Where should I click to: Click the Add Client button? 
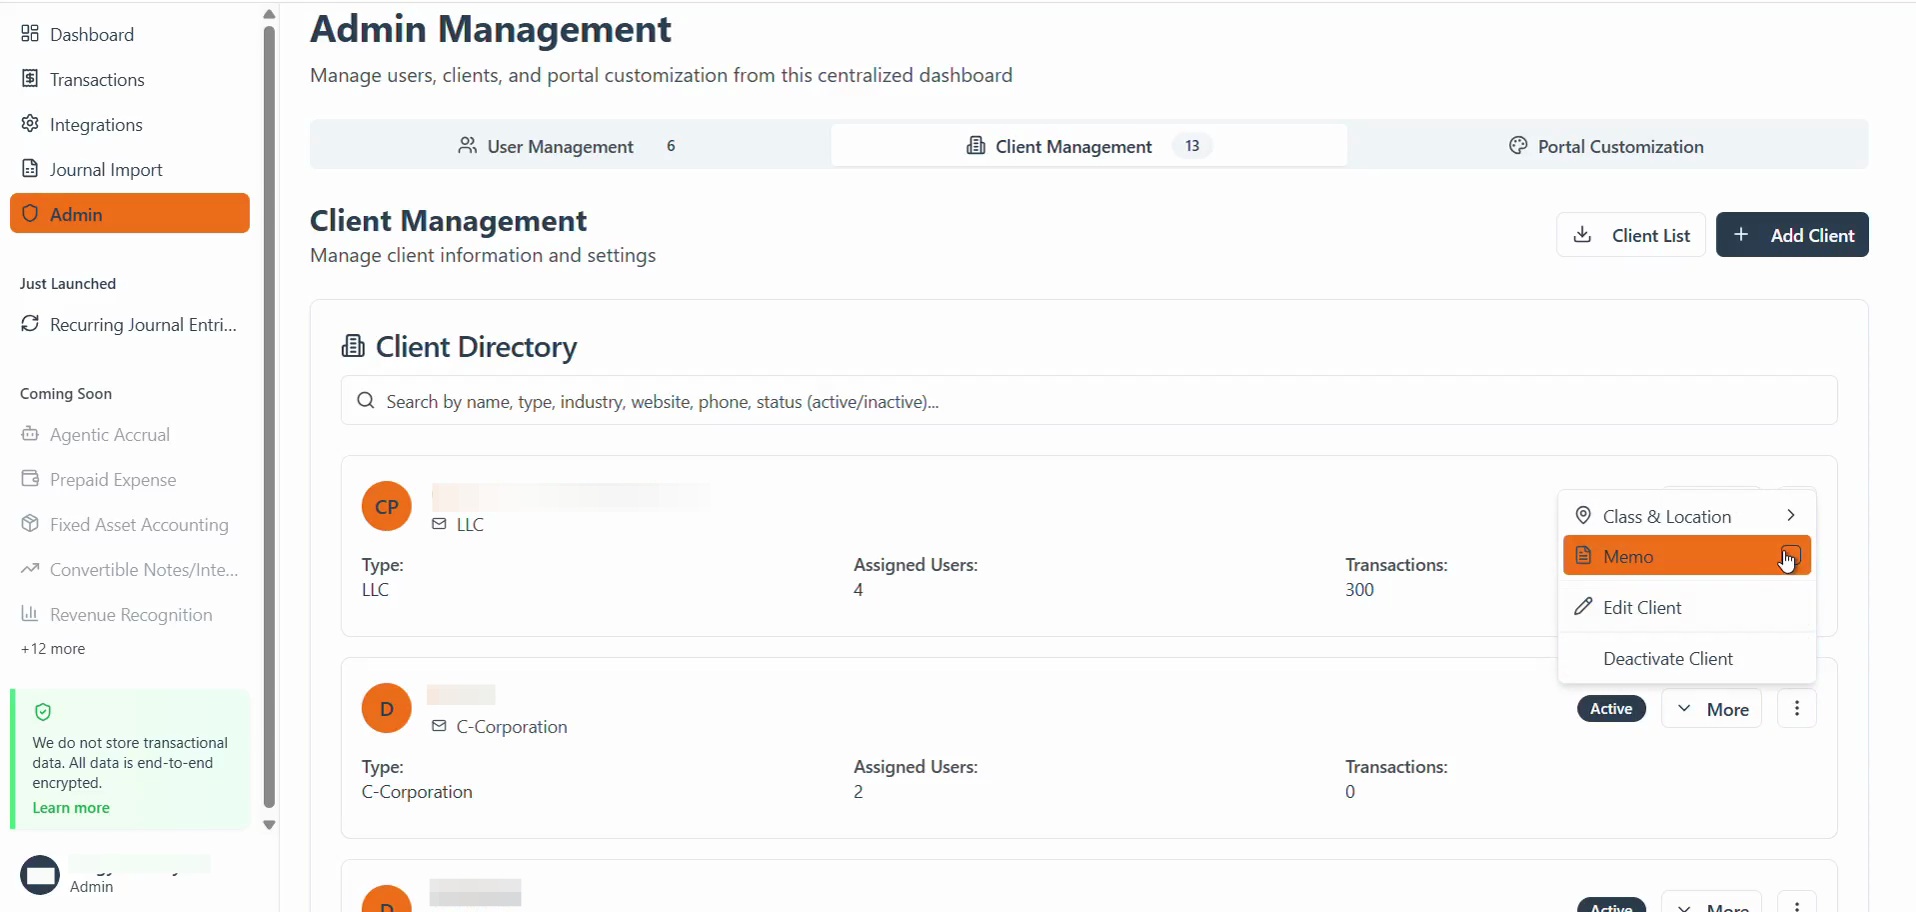[x=1792, y=235]
